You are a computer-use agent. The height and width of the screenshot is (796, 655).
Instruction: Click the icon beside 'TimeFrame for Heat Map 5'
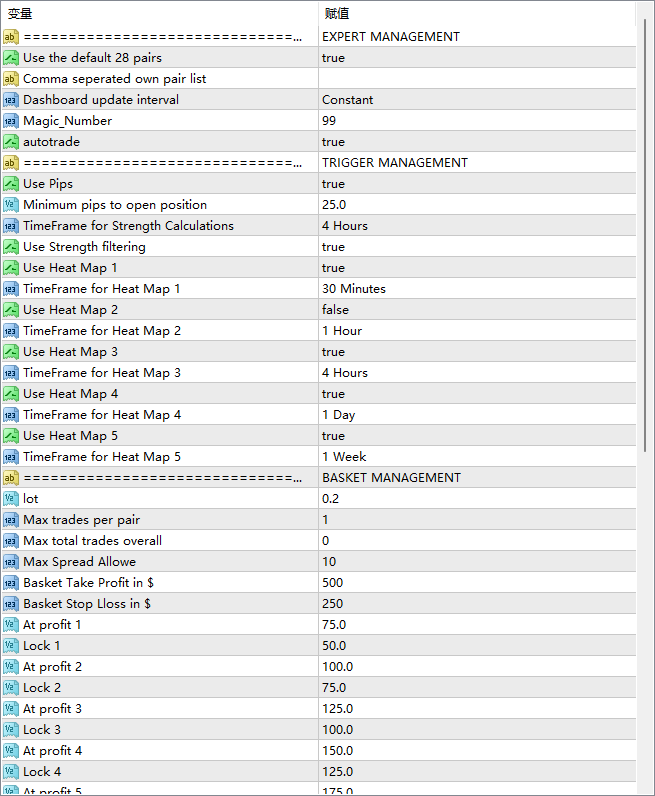click(11, 457)
